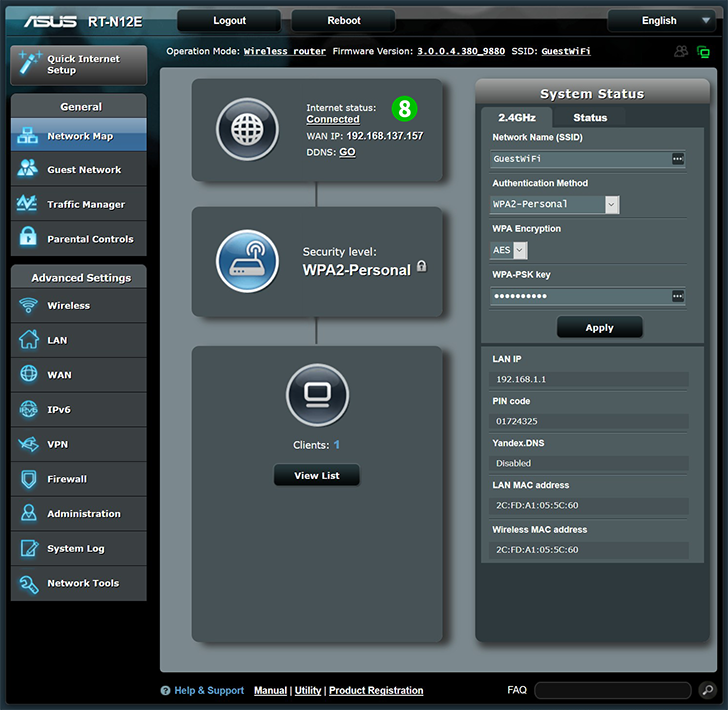Click the clients computer icon in network map
Screen dimensions: 728x710
pos(318,395)
